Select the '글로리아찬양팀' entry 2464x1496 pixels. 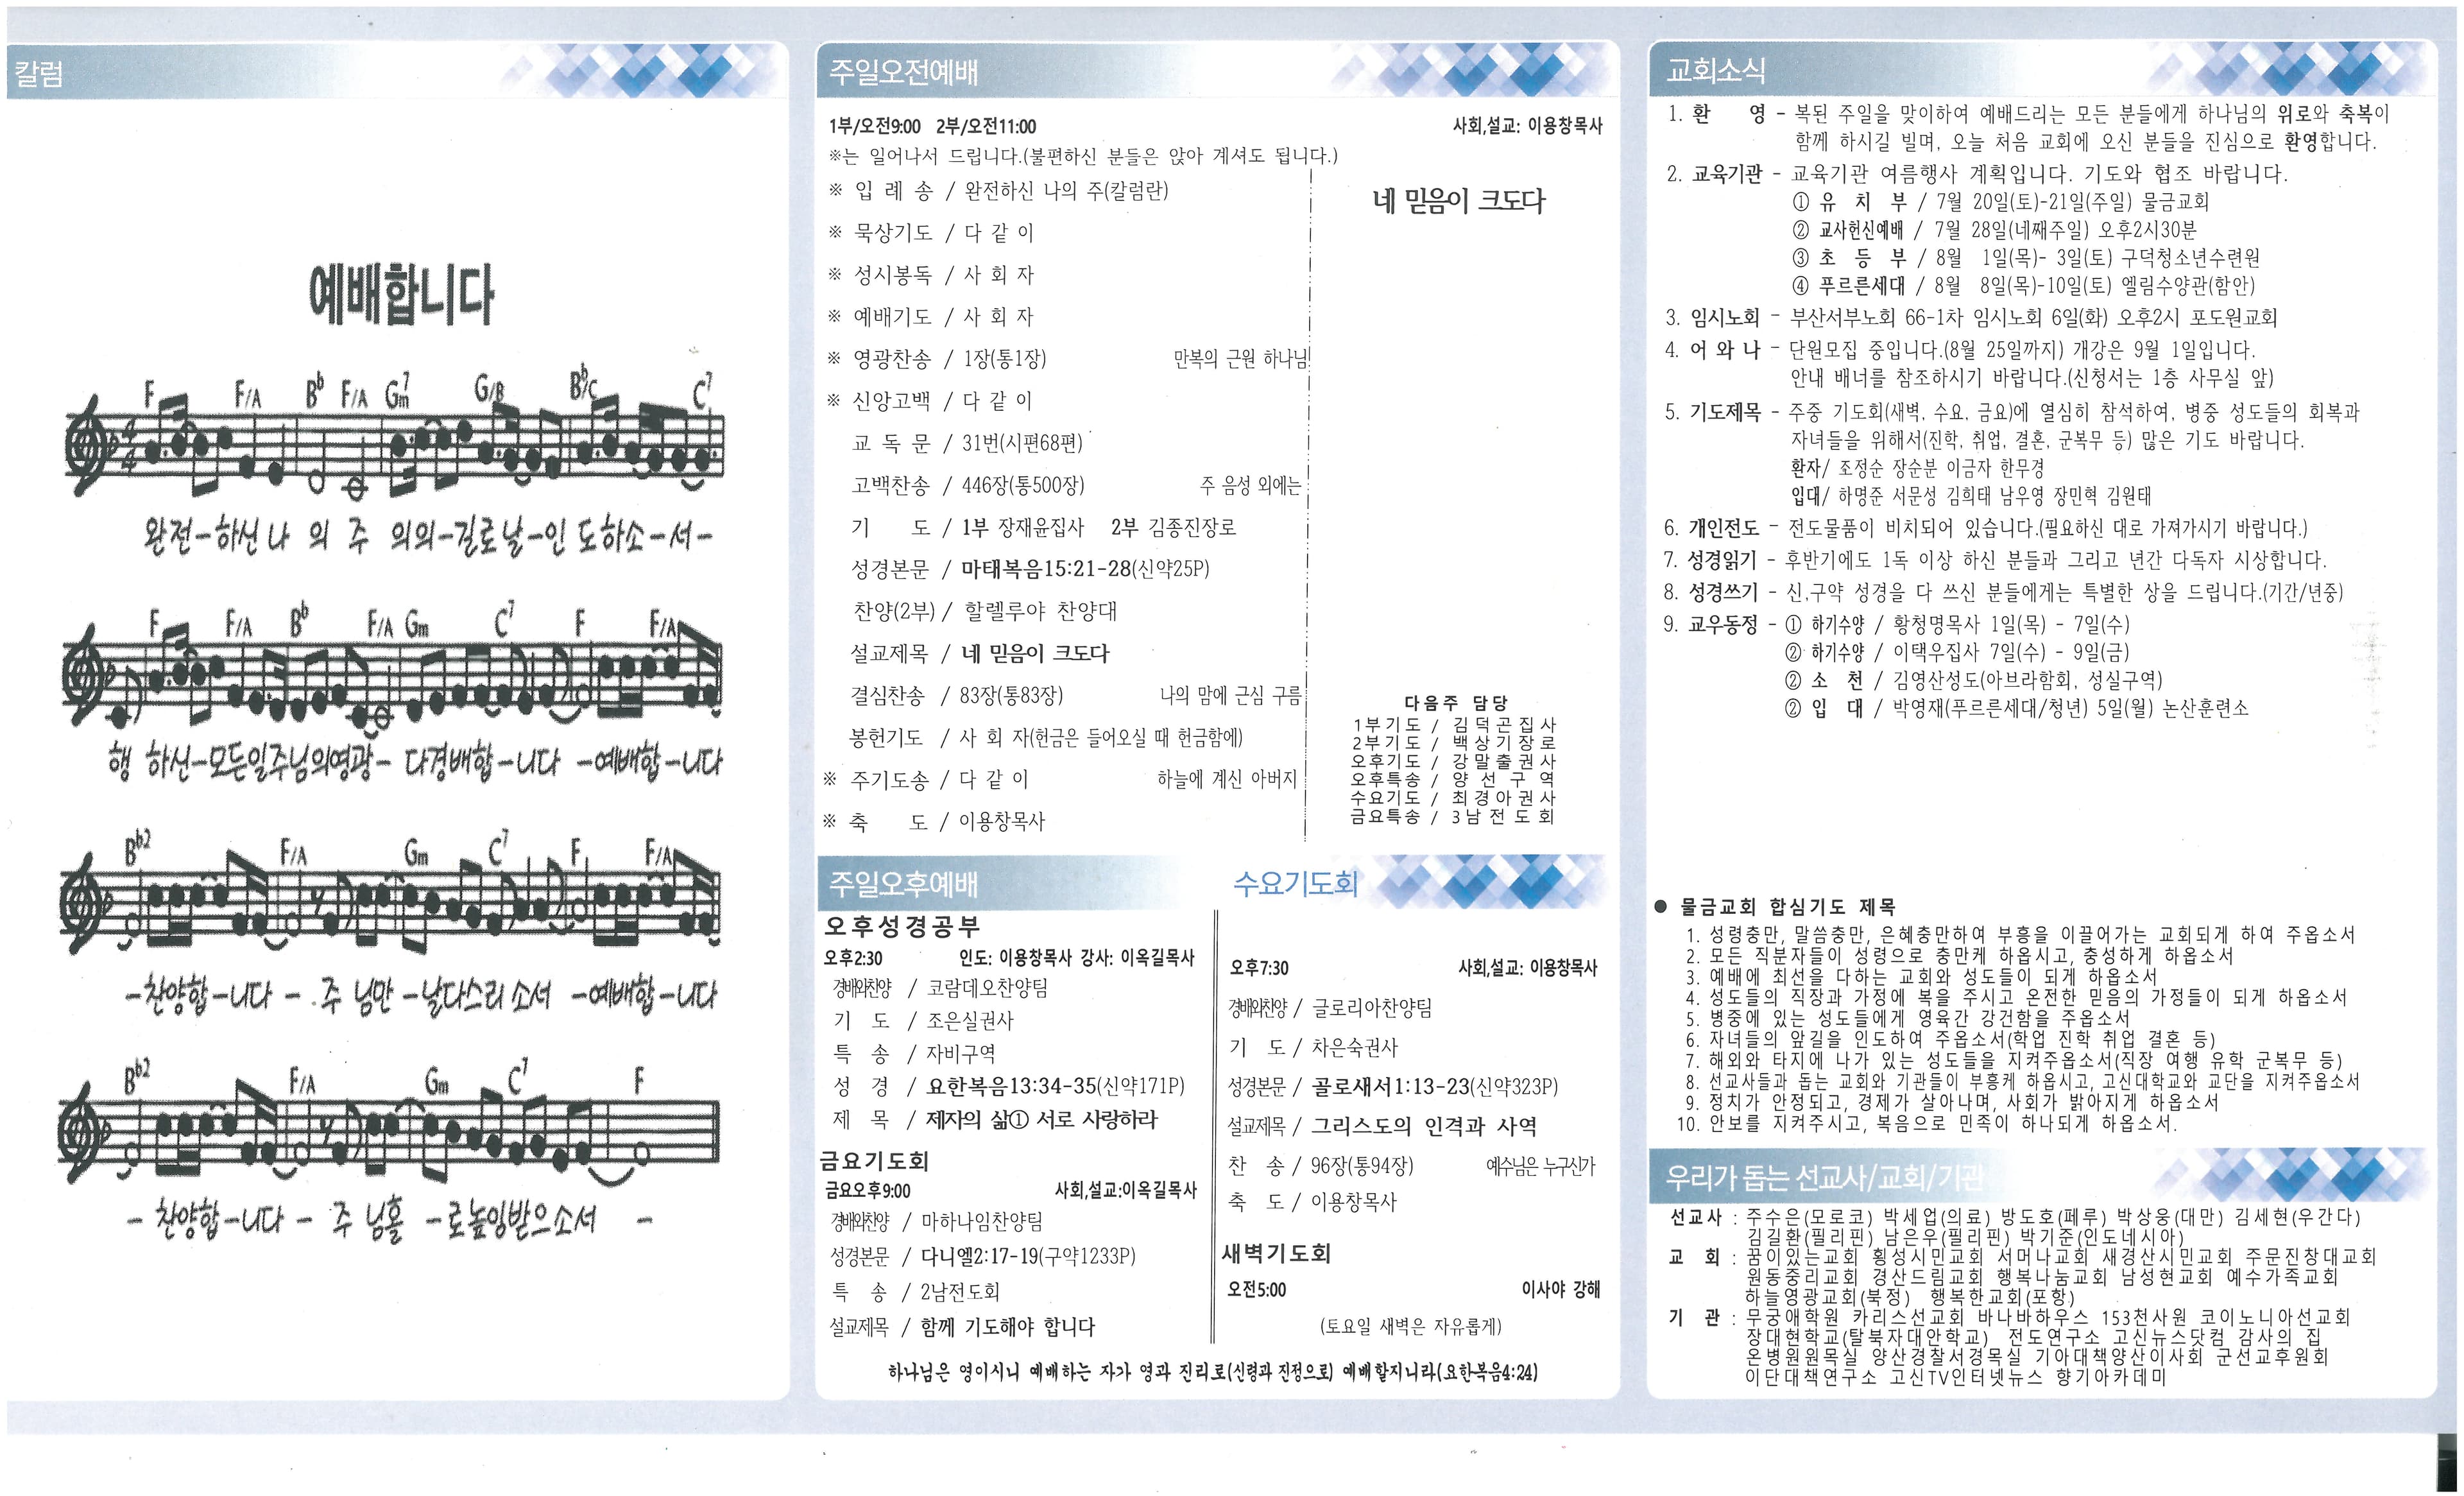pos(1372,1008)
